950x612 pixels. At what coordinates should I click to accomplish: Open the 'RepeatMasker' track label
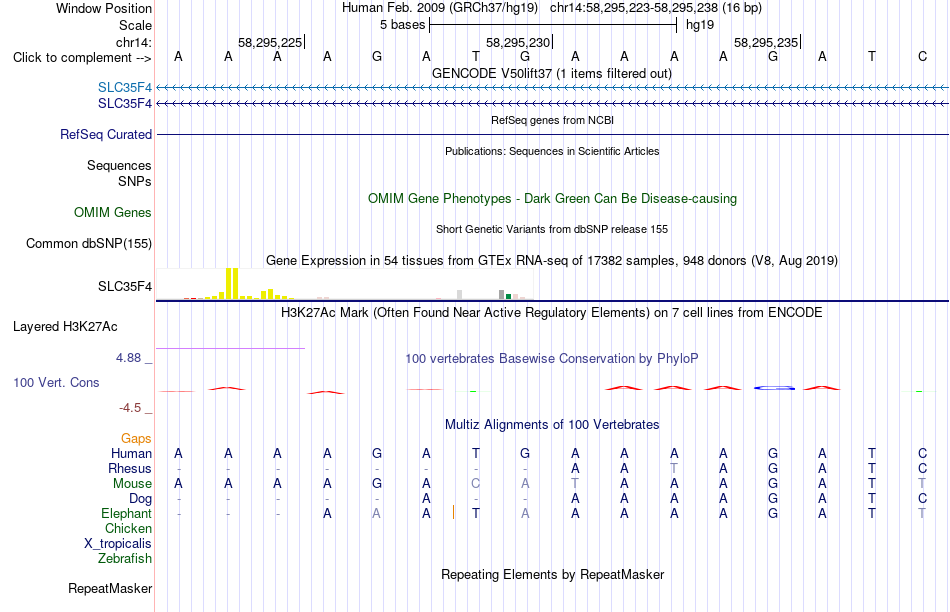pos(110,588)
